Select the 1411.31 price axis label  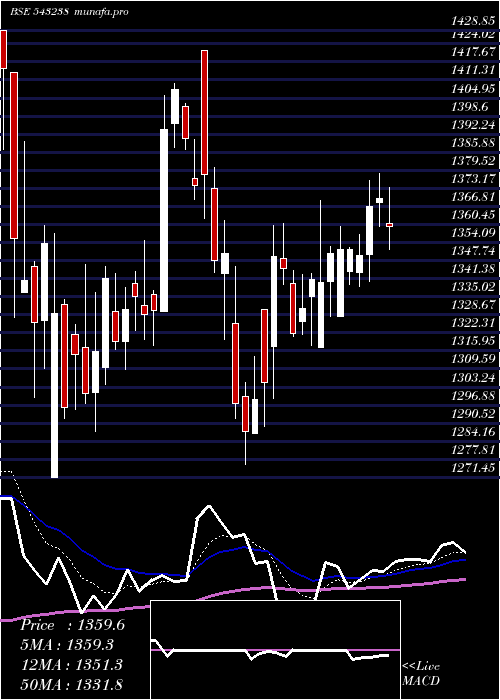point(473,70)
